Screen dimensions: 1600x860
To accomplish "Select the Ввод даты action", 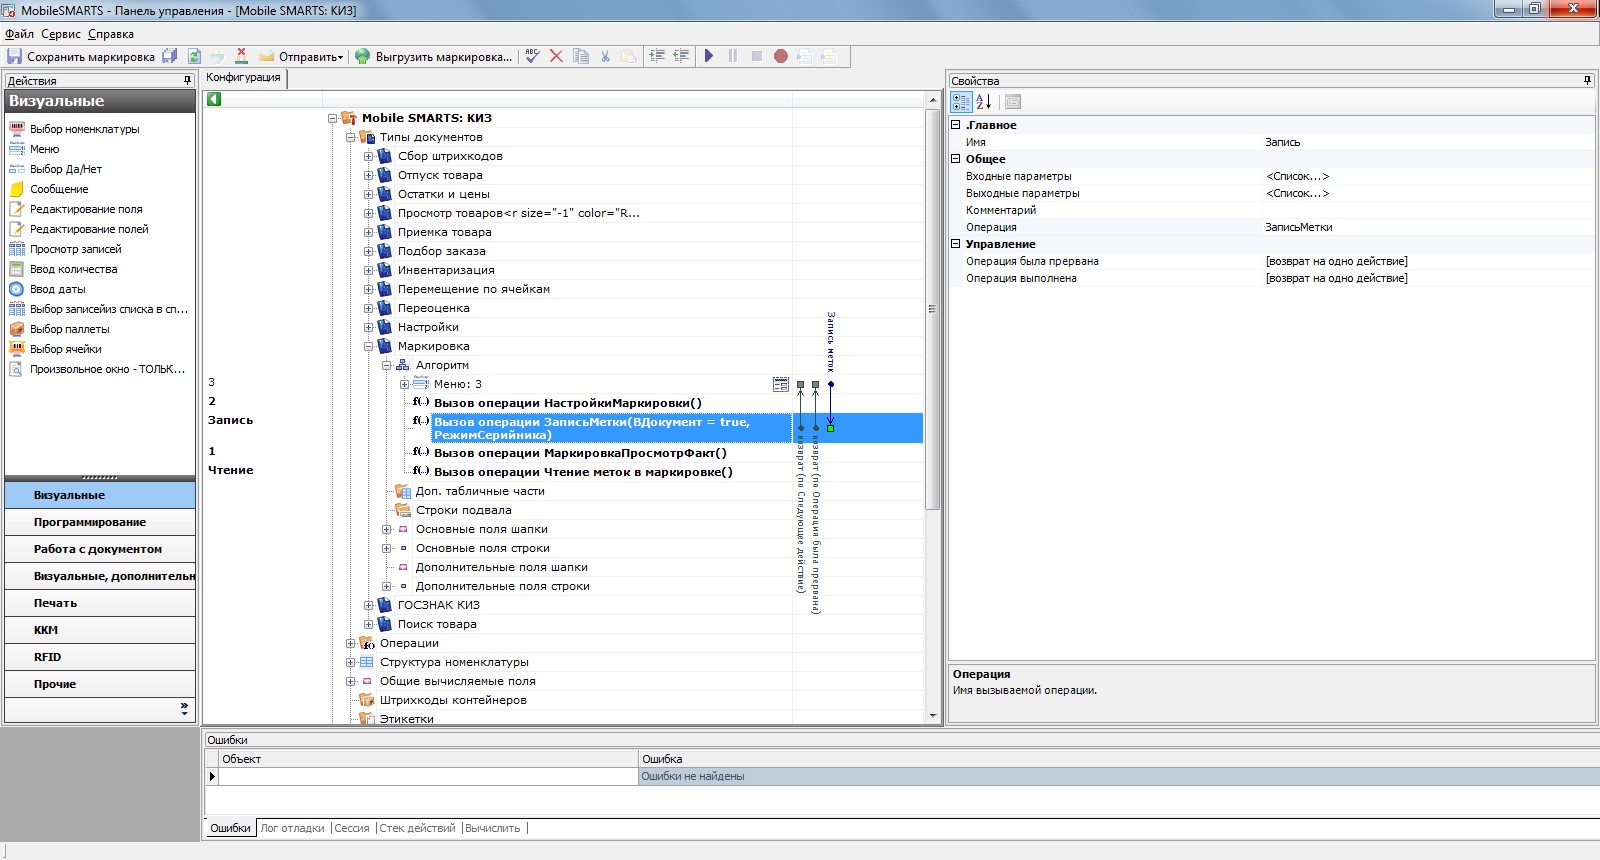I will [58, 289].
